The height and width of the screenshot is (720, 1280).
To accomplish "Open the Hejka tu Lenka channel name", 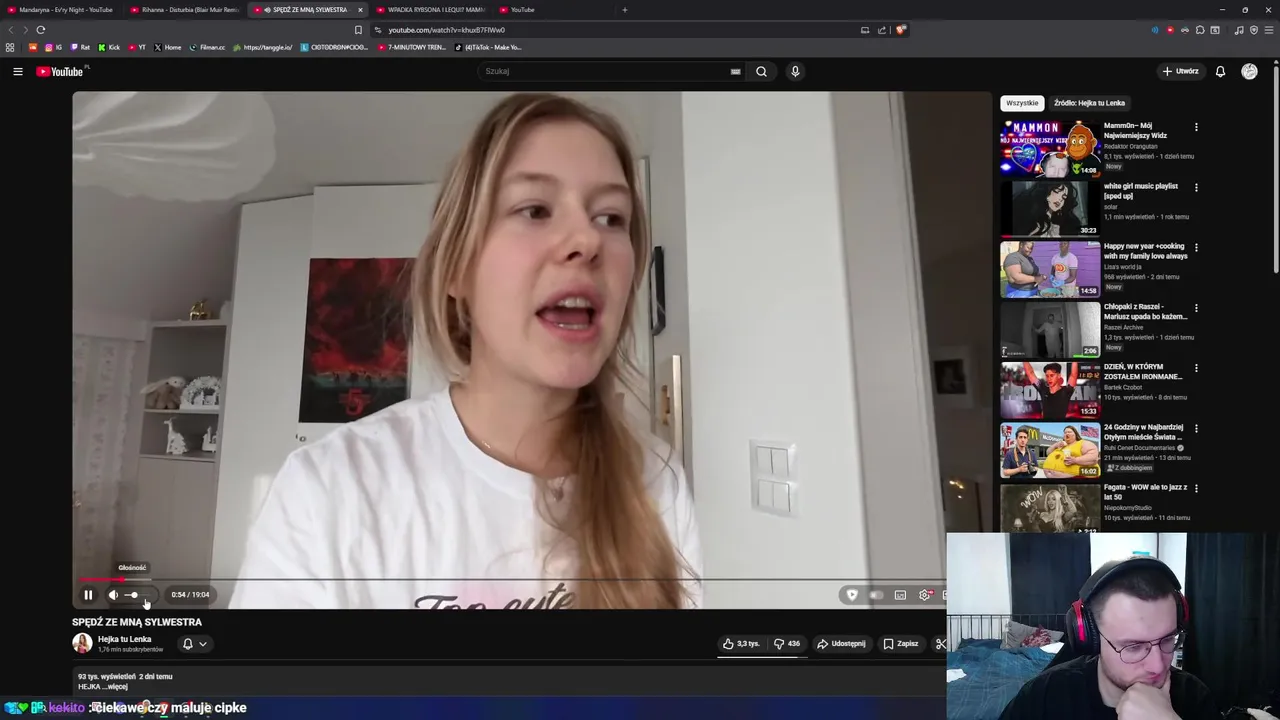I will click(125, 639).
